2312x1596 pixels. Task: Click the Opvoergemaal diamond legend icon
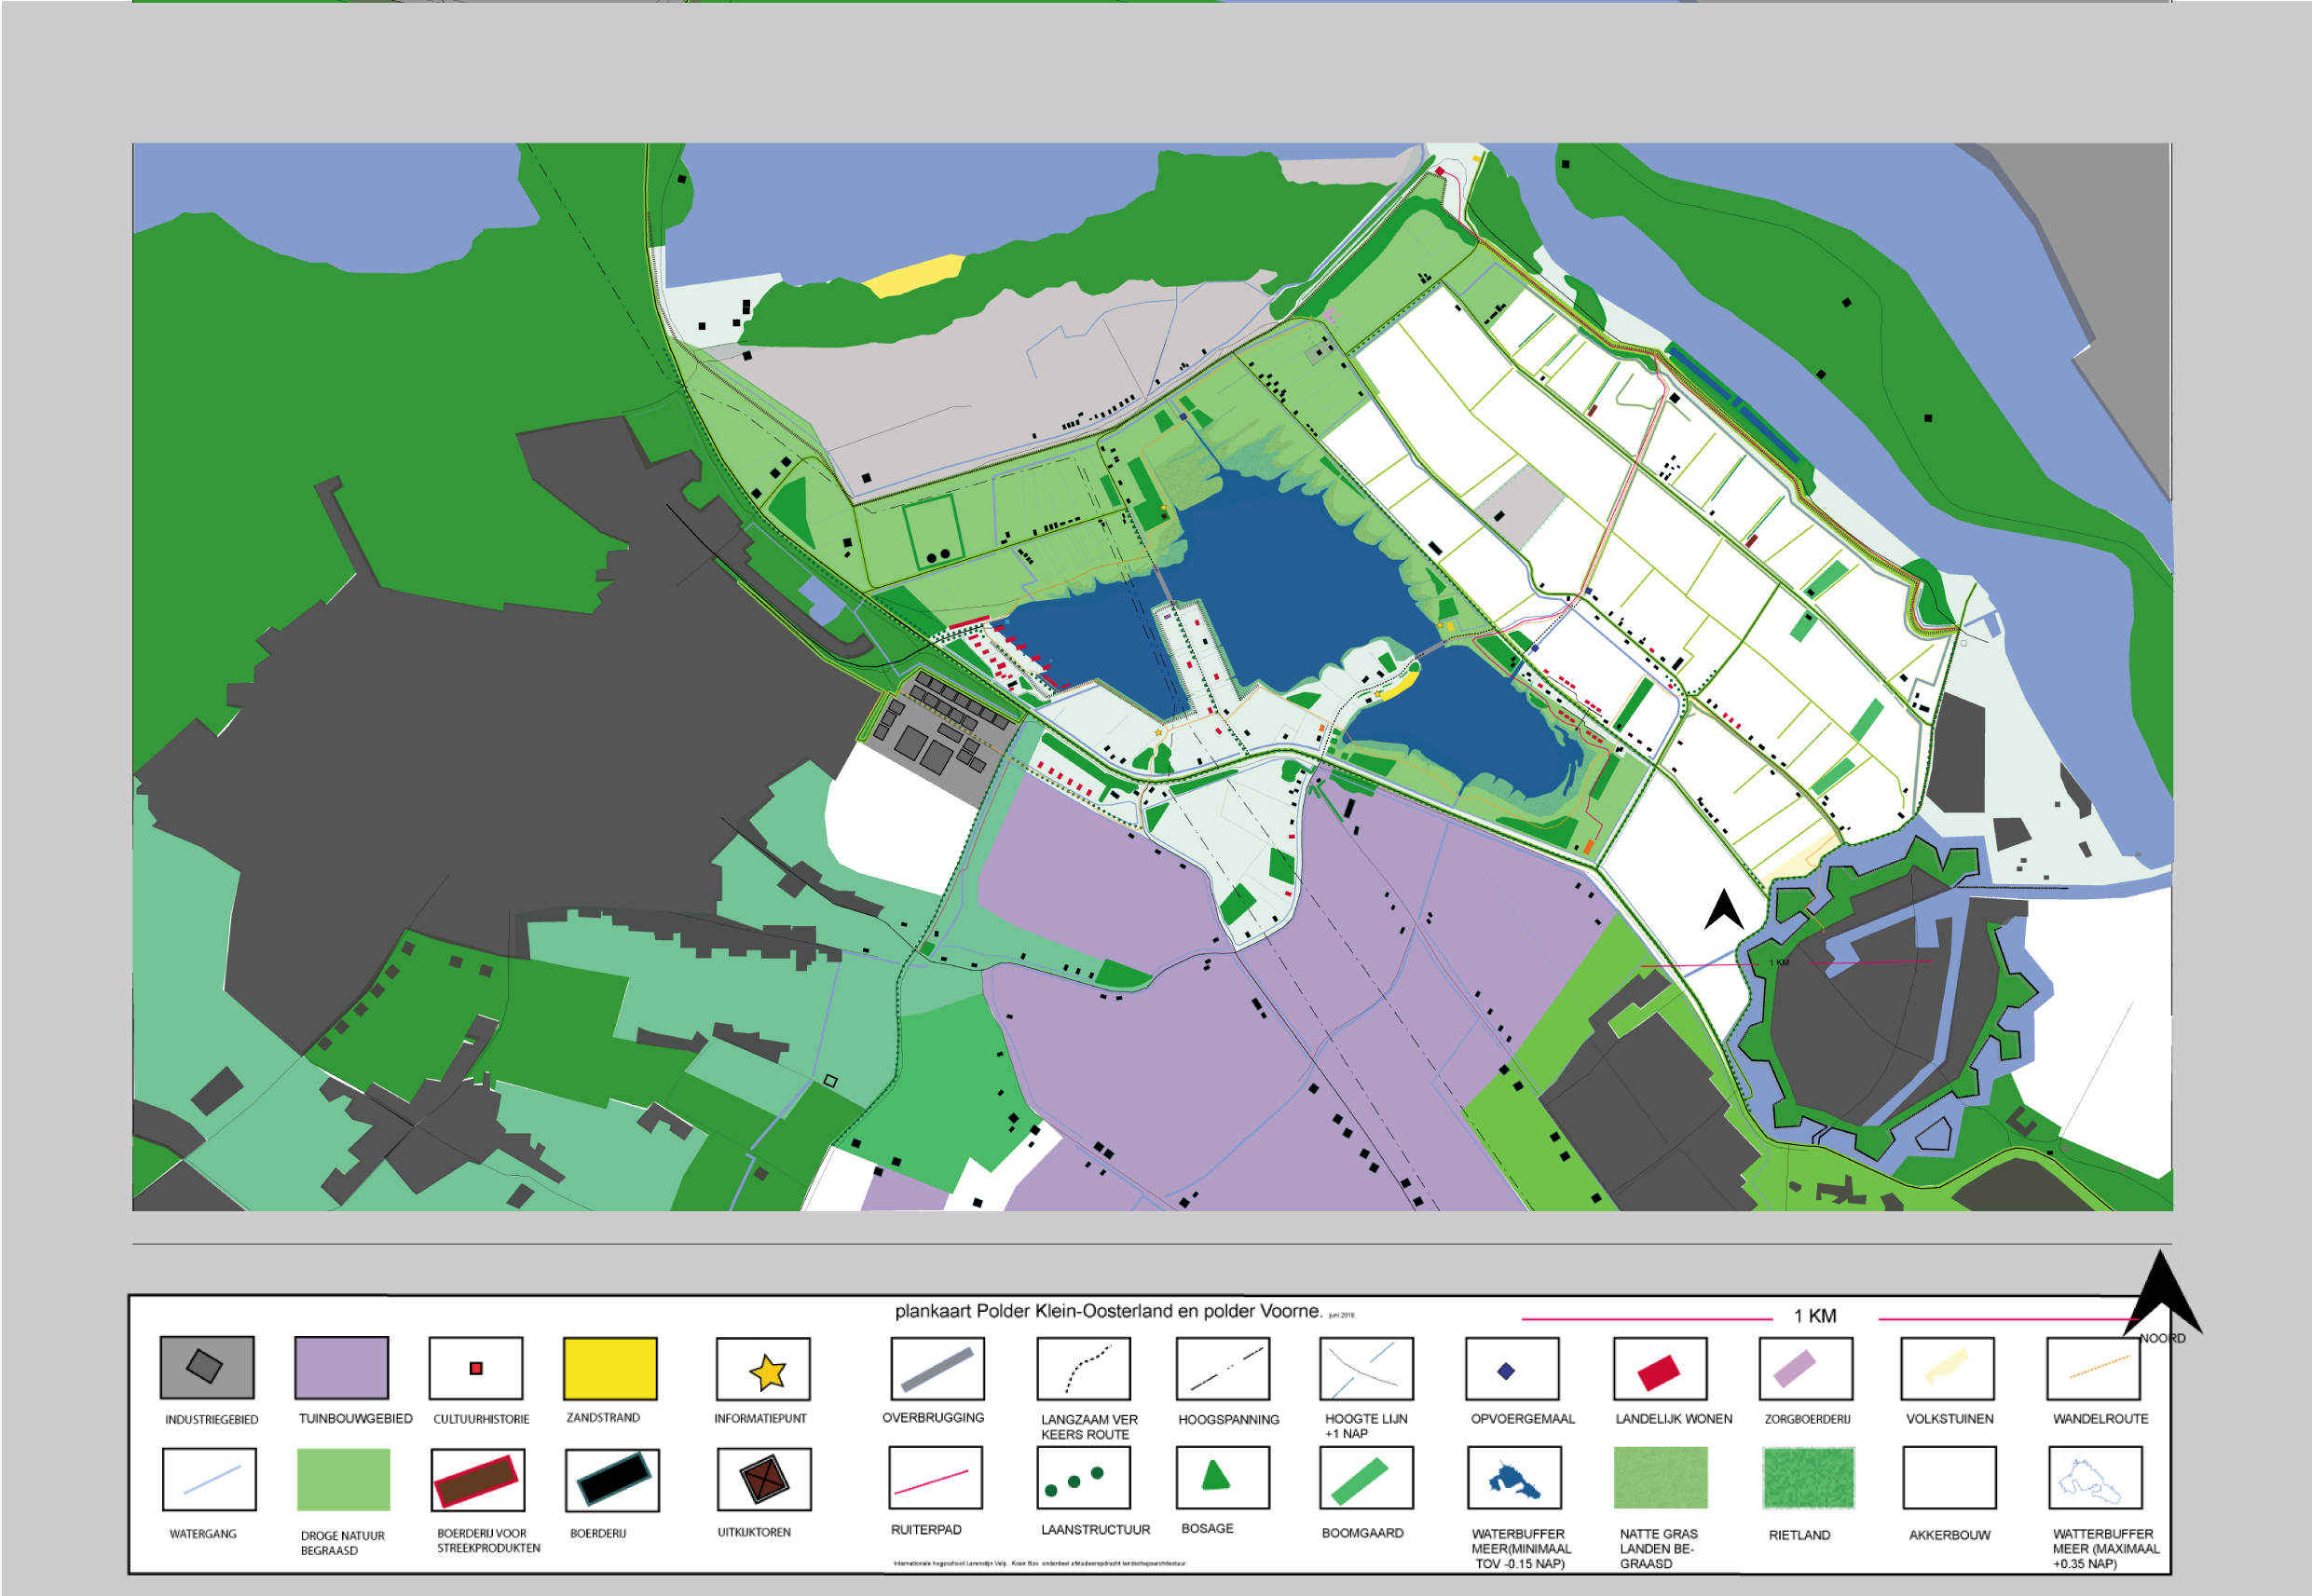click(x=1506, y=1371)
